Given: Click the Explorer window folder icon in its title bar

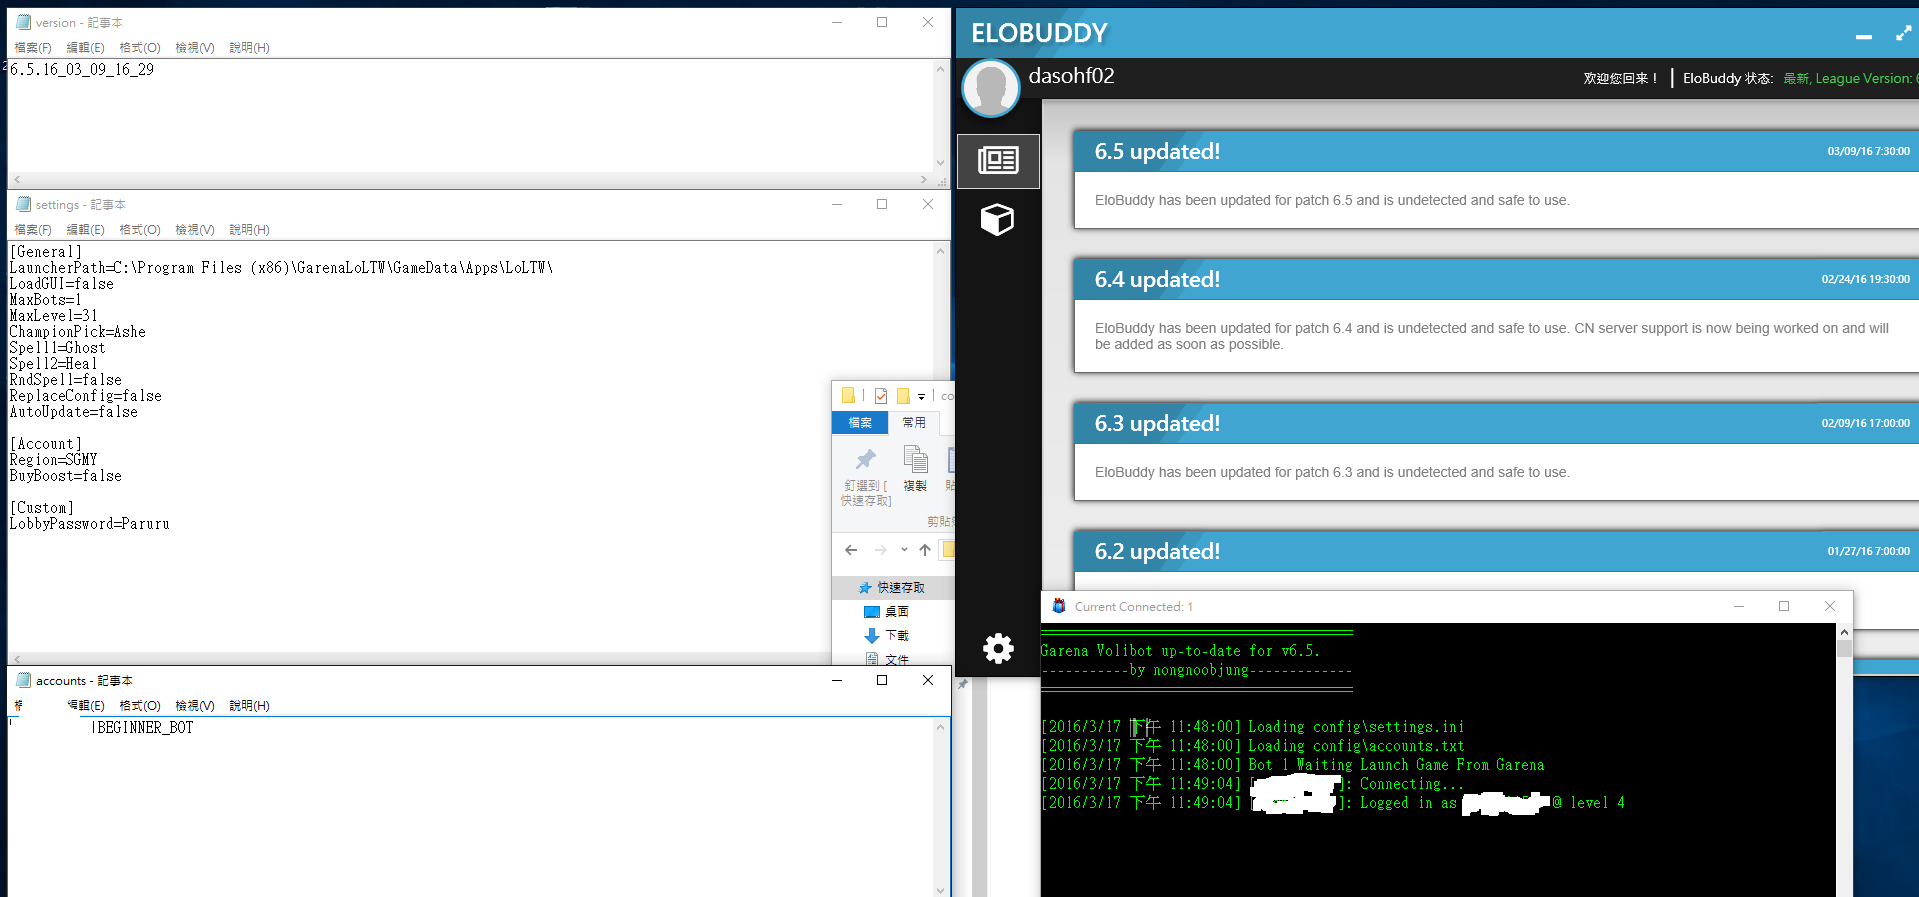Looking at the screenshot, I should tap(848, 396).
